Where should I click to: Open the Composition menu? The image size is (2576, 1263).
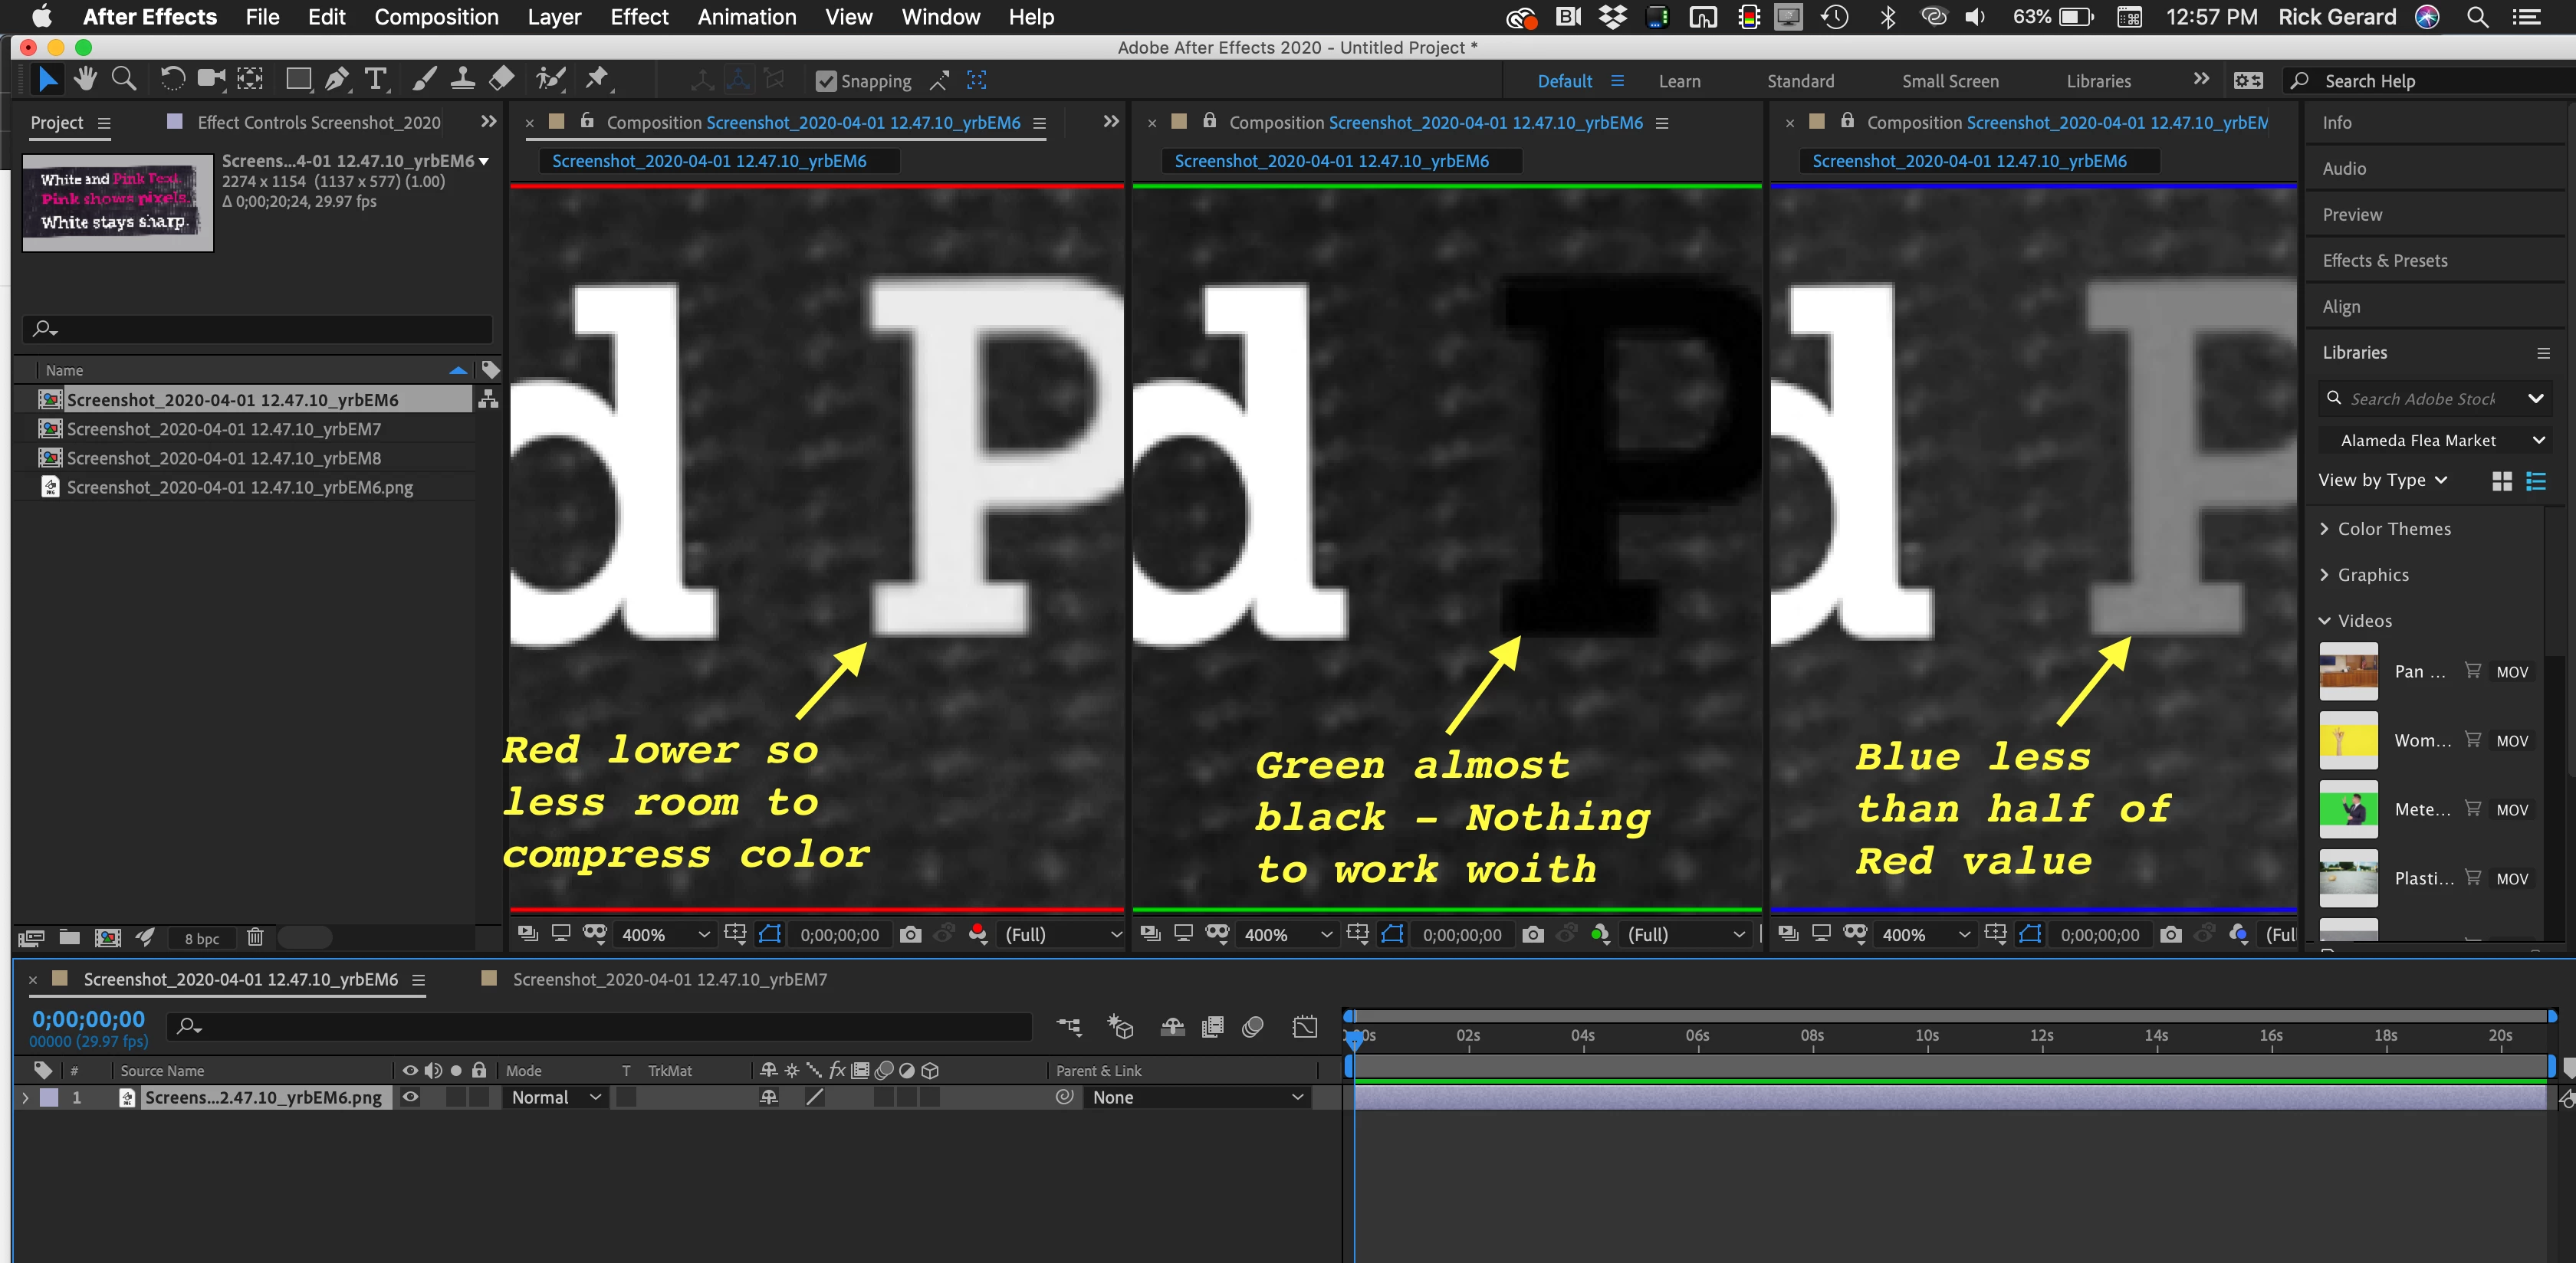point(436,17)
